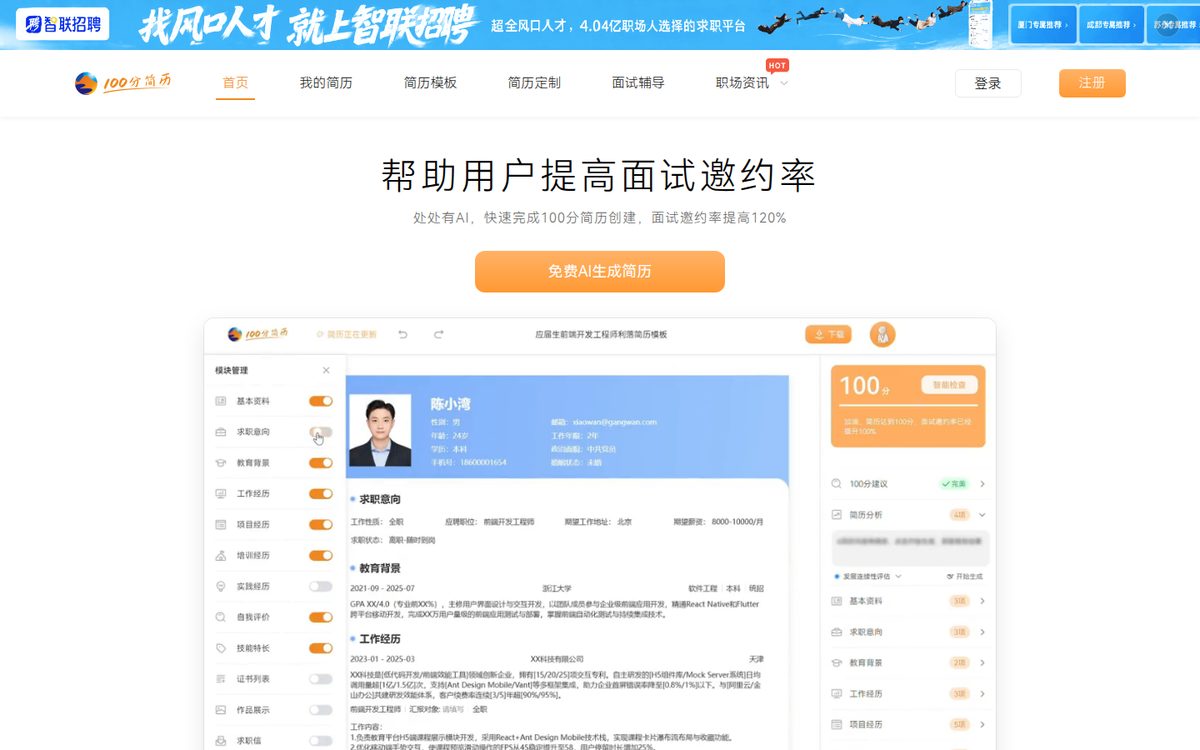1200x750 pixels.
Task: Click 求职信 icon in 模块管理
Action: point(221,740)
